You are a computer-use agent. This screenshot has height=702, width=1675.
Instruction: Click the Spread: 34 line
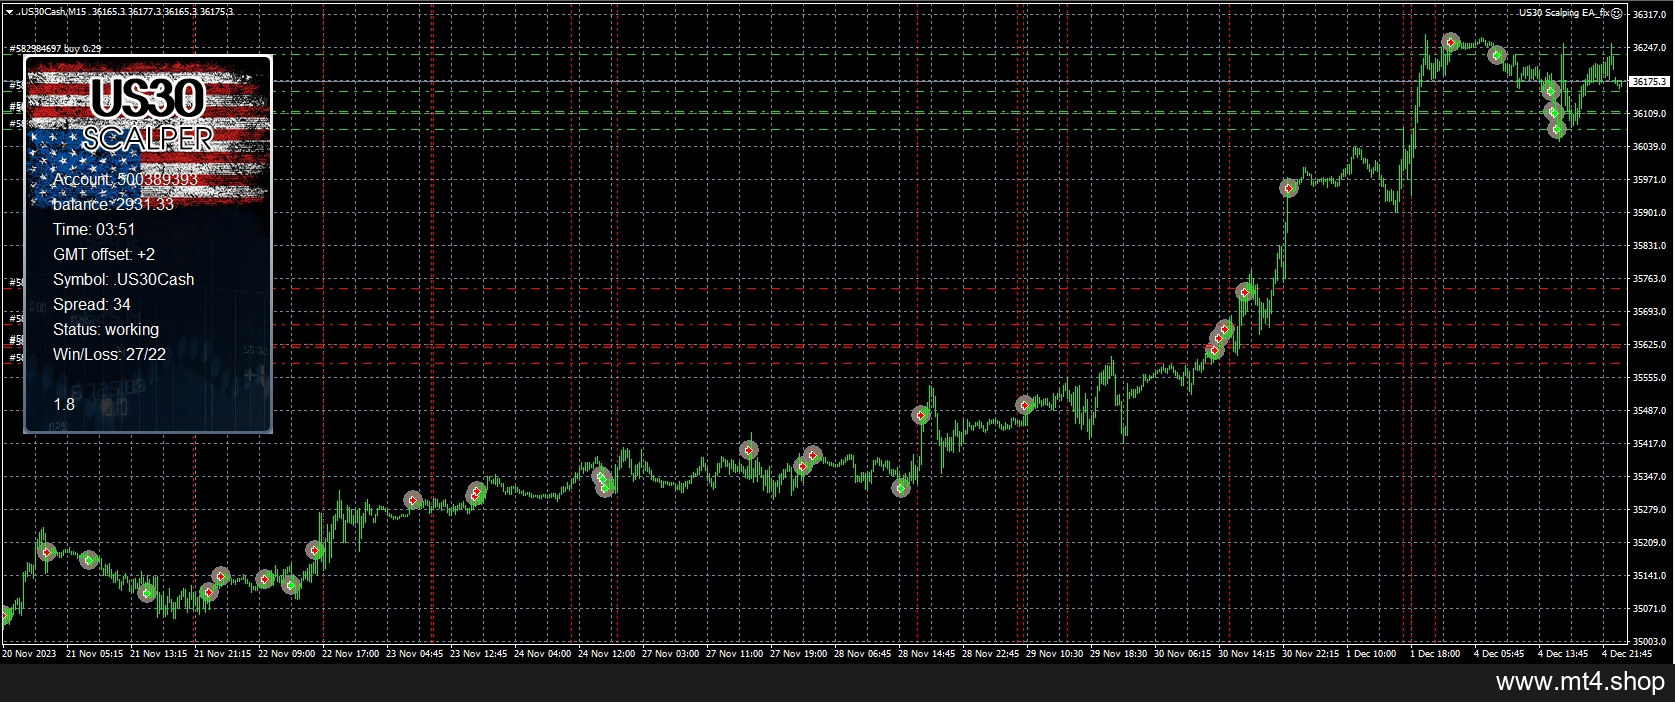pyautogui.click(x=92, y=304)
